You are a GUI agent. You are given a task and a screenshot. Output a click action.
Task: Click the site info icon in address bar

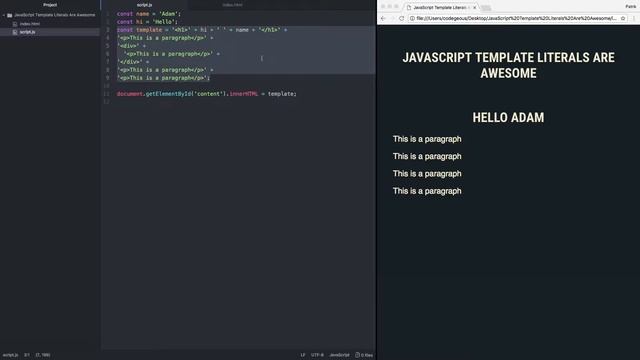click(412, 18)
